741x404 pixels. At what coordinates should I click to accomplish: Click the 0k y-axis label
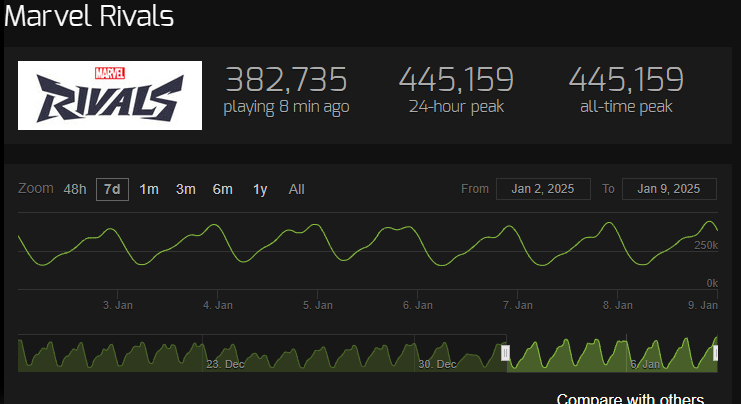click(712, 283)
